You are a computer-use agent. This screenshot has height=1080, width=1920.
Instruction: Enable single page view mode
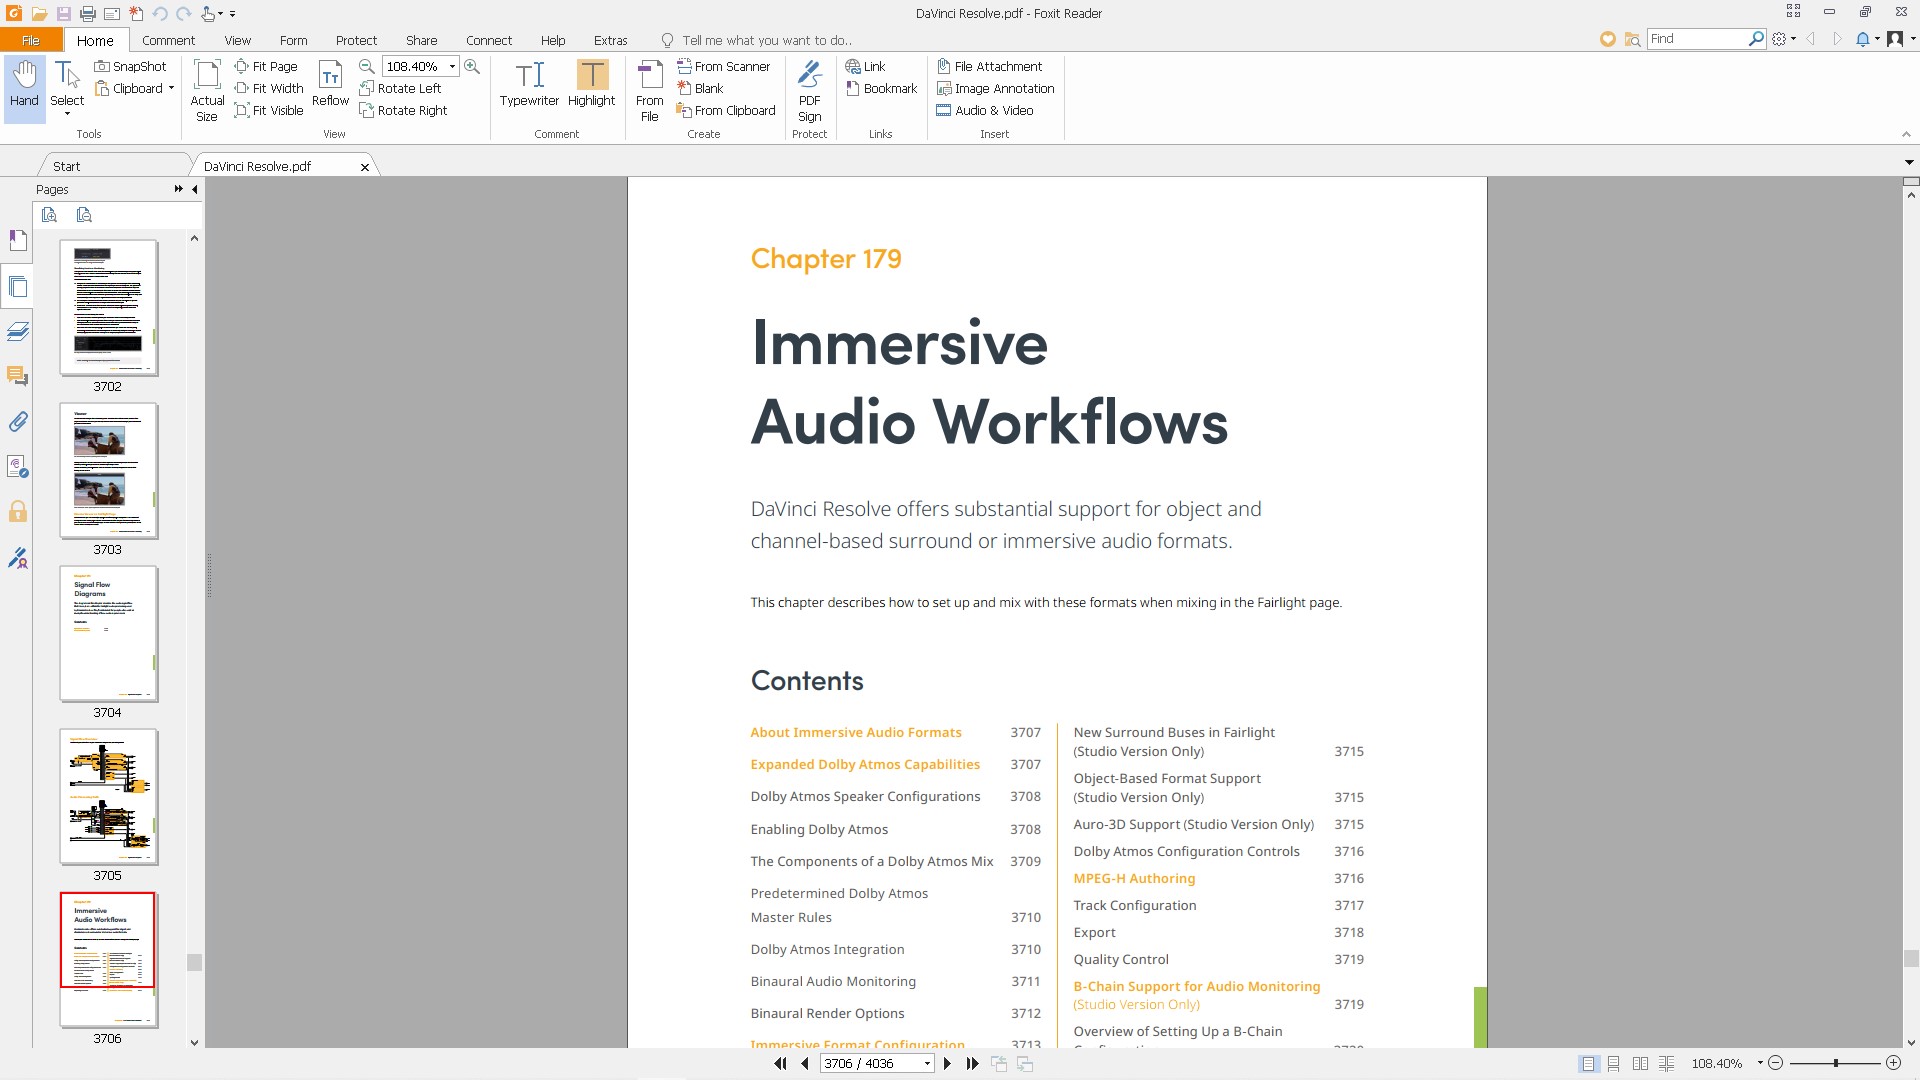point(1588,1063)
